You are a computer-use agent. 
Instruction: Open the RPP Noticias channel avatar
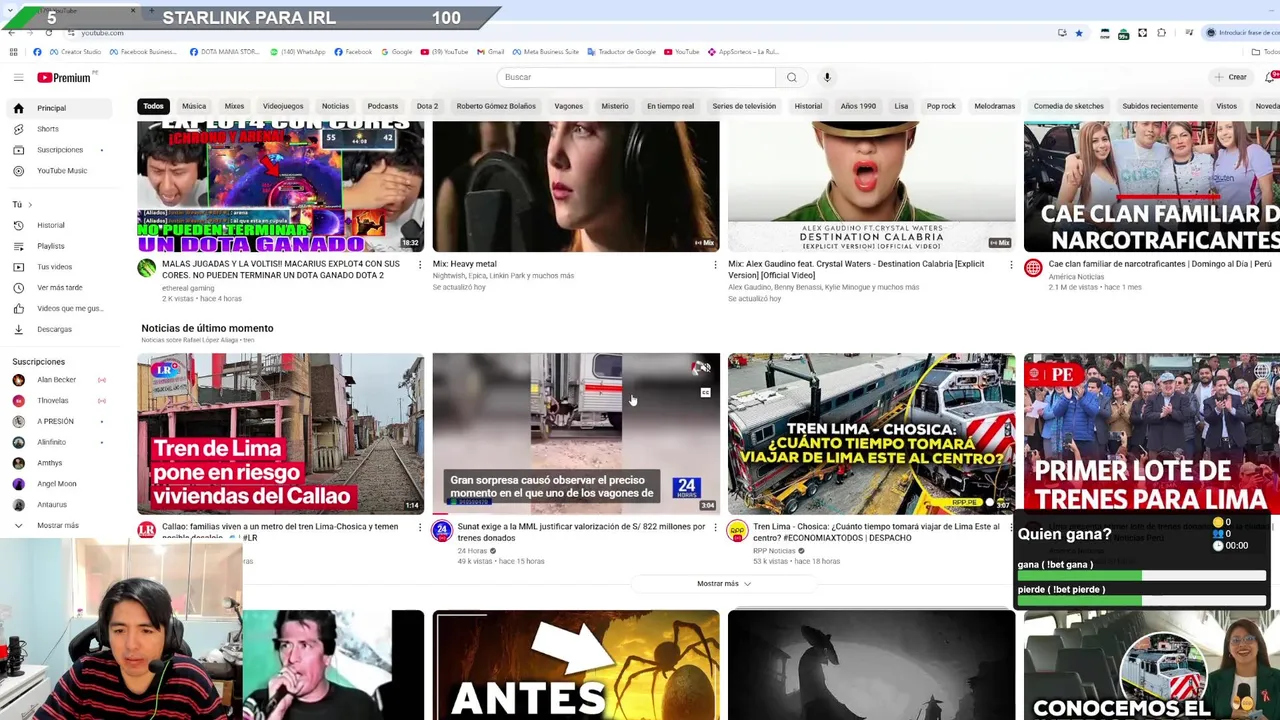click(738, 531)
